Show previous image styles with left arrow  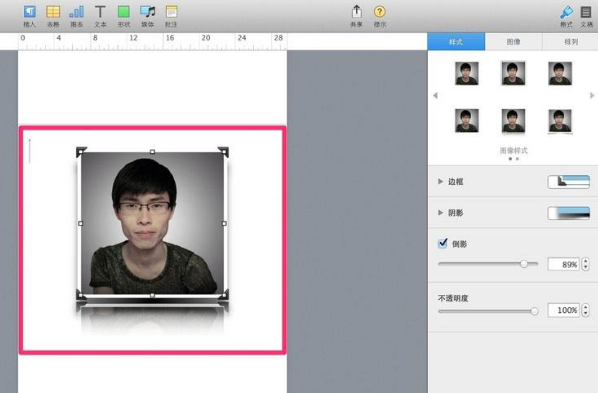[x=435, y=95]
